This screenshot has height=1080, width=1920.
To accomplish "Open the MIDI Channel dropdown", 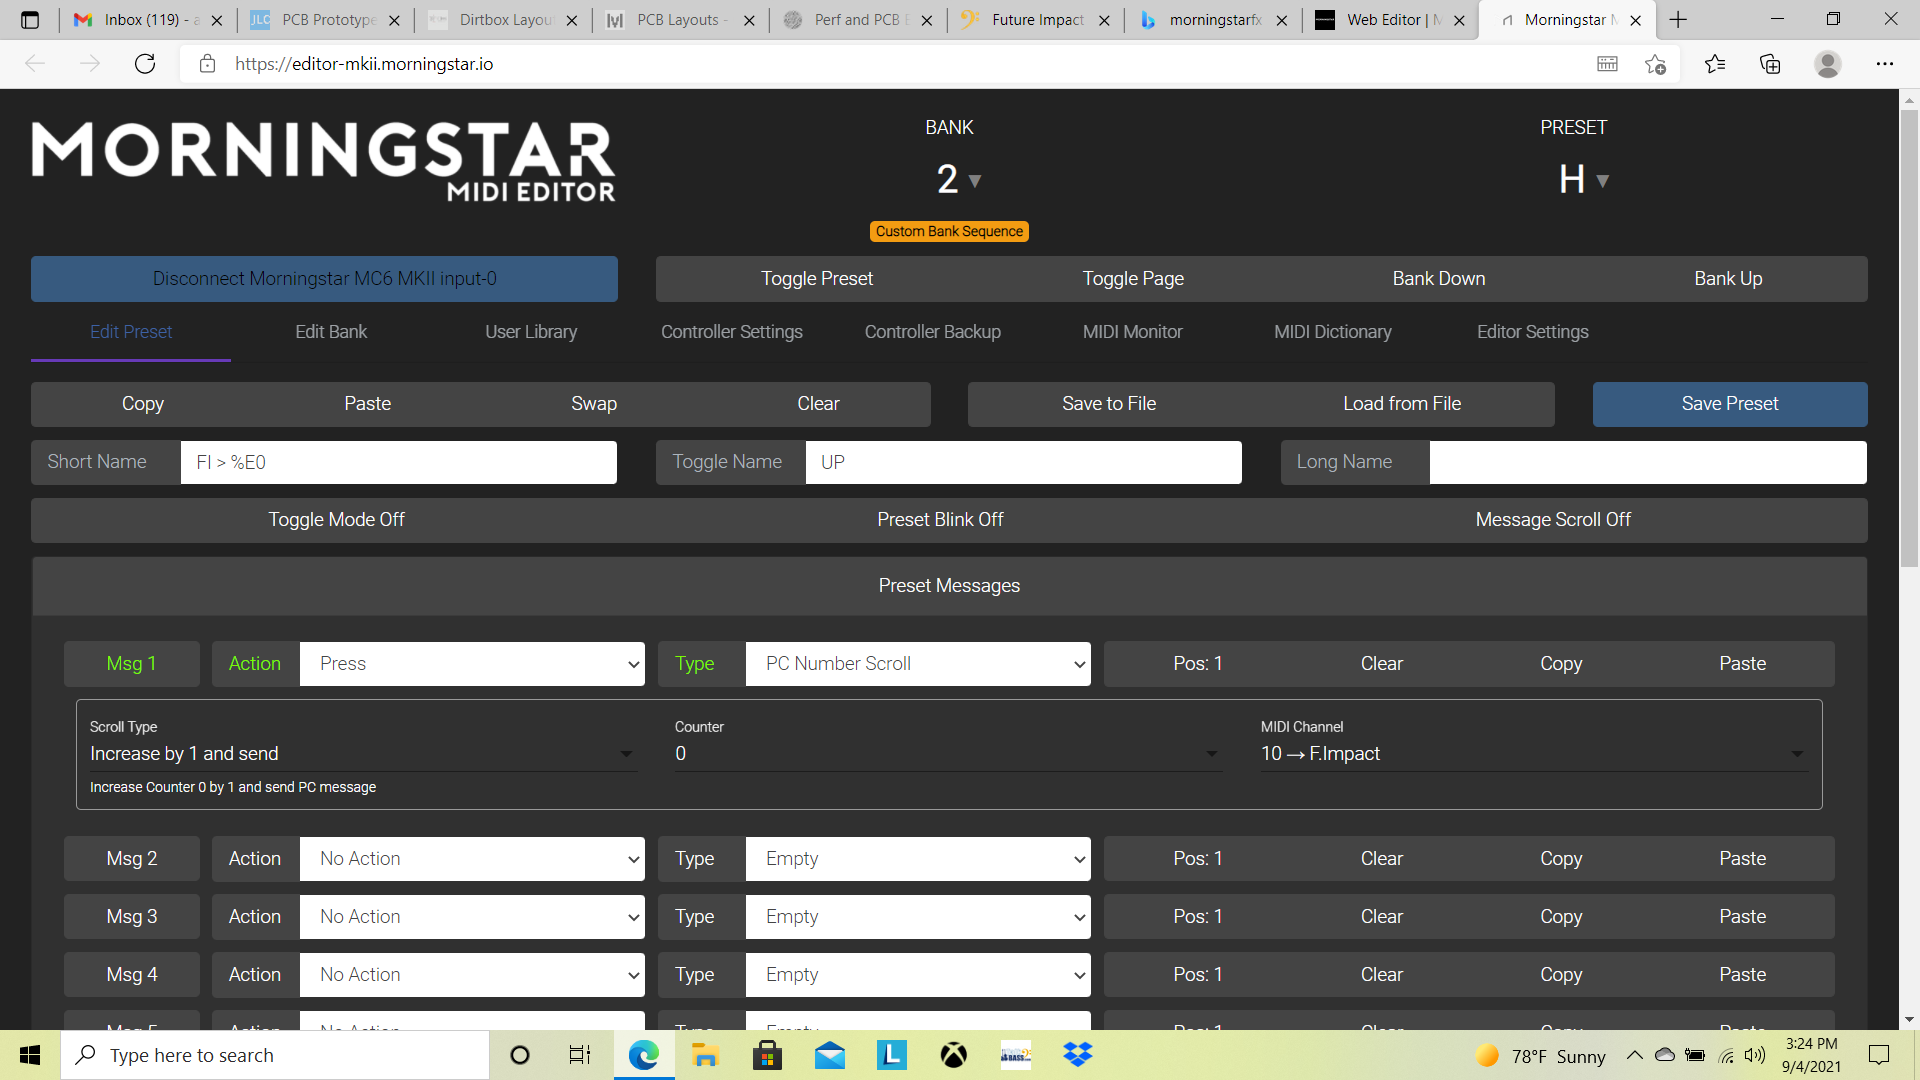I will click(x=1534, y=754).
